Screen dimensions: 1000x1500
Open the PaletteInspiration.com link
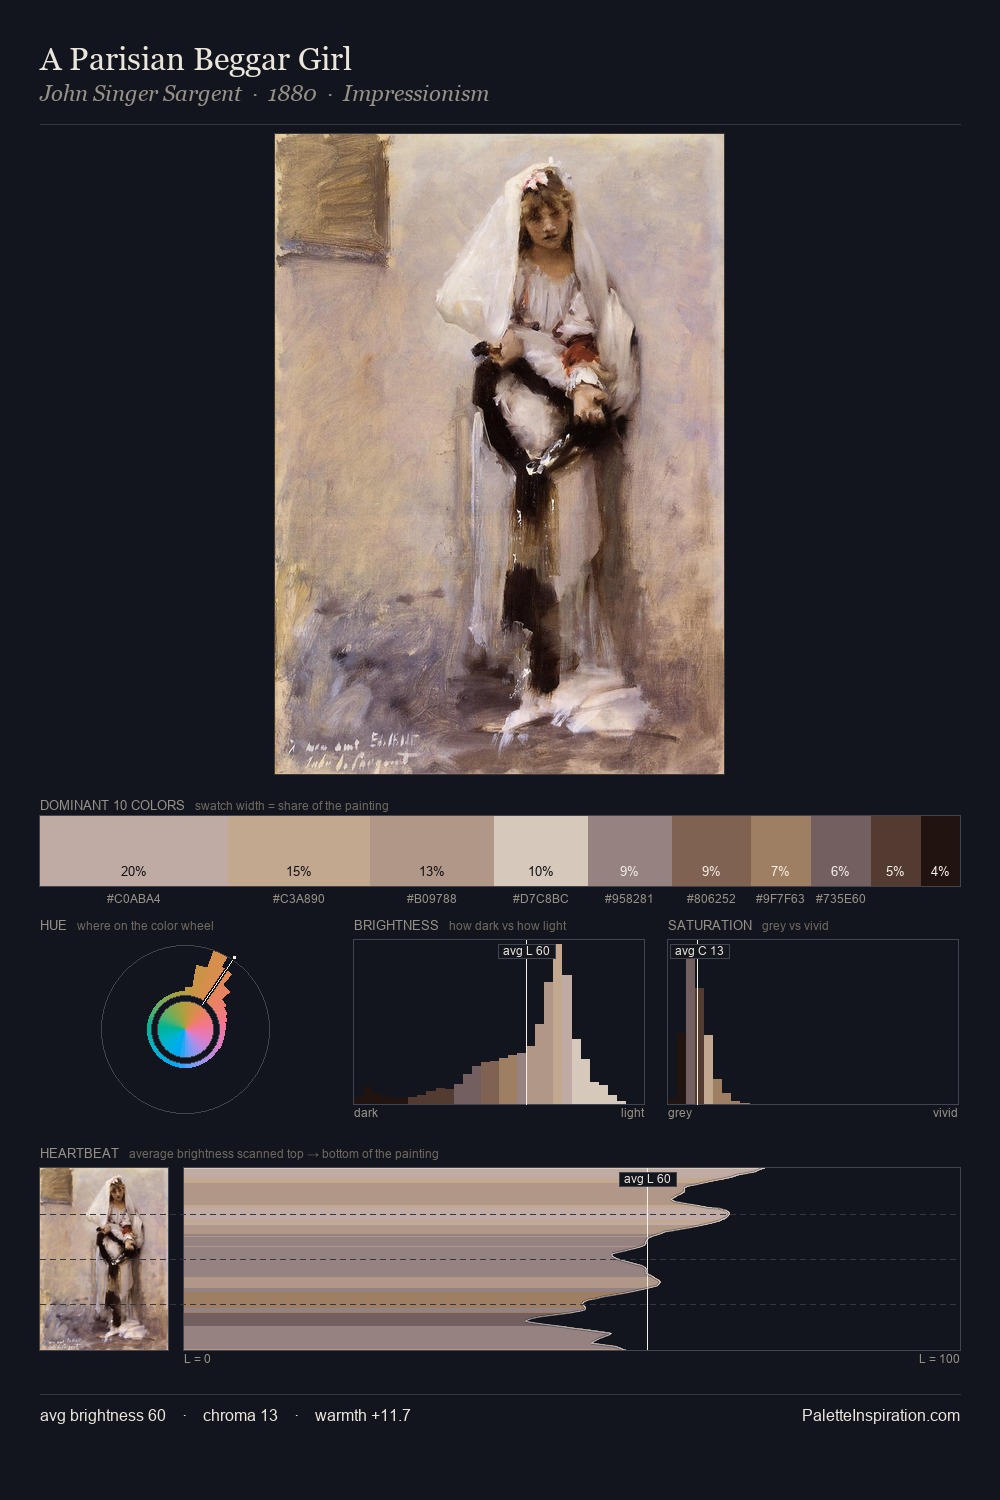tap(881, 1415)
